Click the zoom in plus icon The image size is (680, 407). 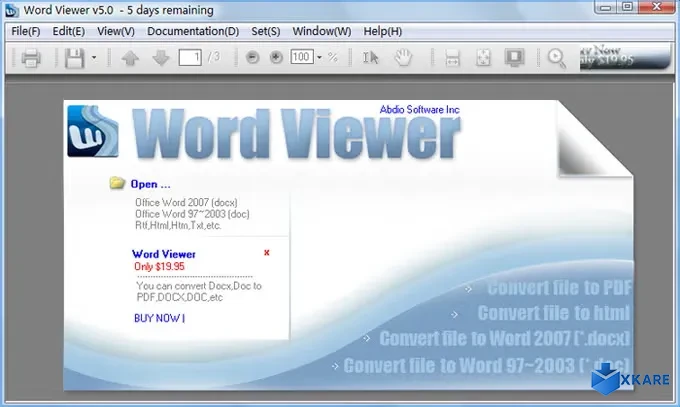tap(276, 57)
